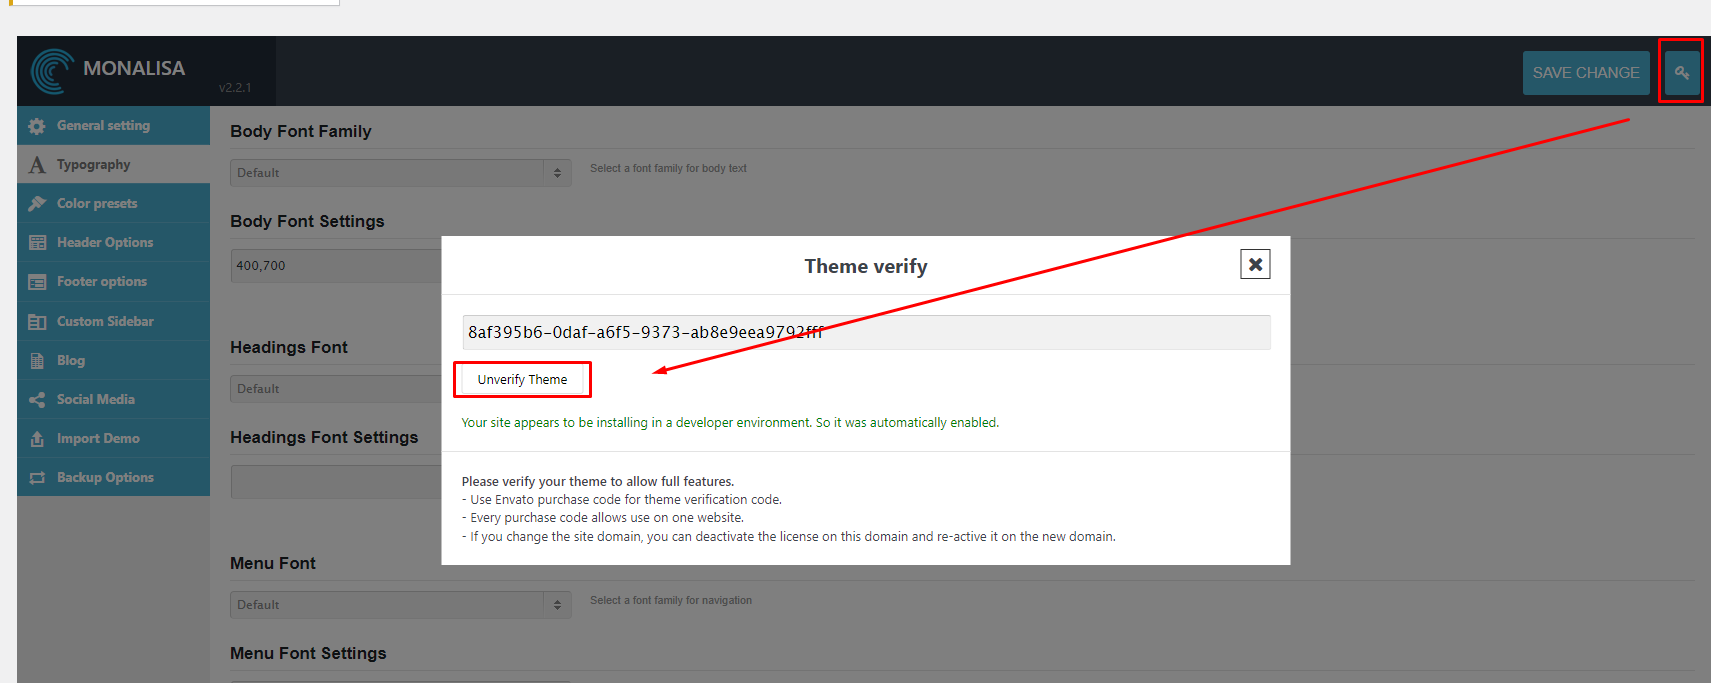Click the Theme verify dialog title

[866, 266]
